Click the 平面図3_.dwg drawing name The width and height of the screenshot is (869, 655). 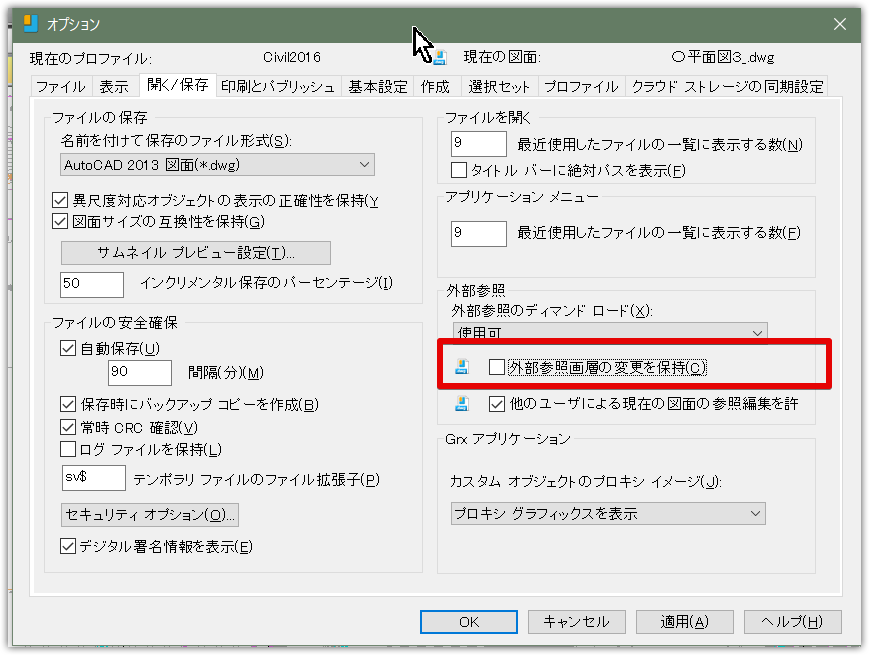pos(724,57)
